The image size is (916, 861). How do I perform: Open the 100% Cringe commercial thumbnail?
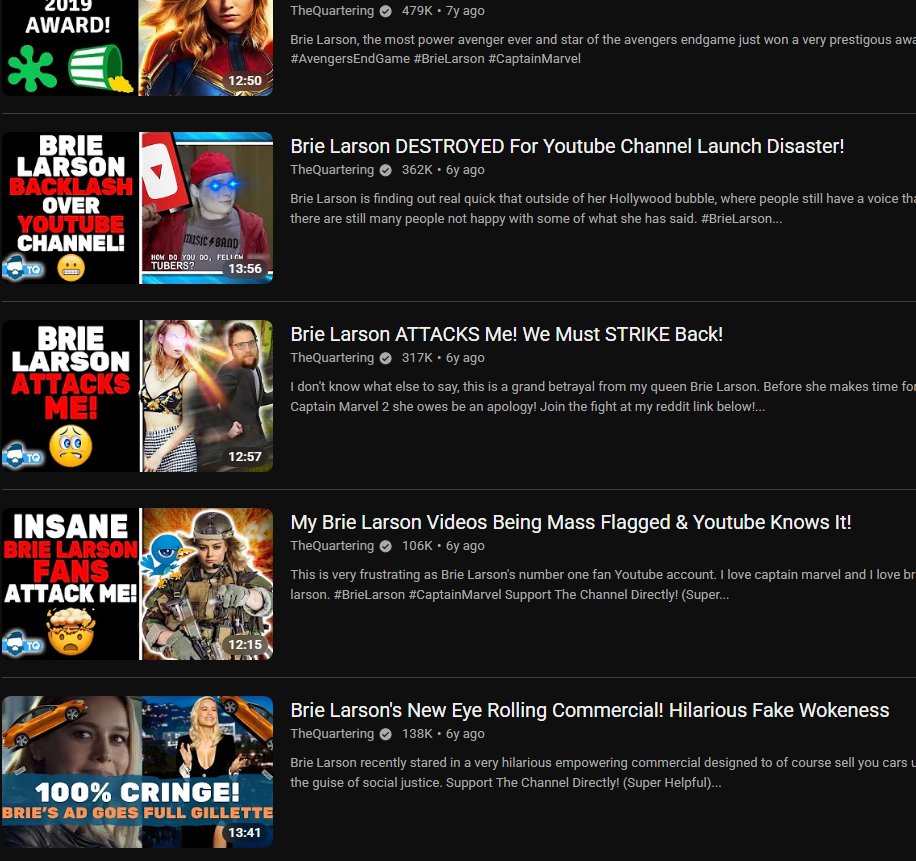pos(137,772)
